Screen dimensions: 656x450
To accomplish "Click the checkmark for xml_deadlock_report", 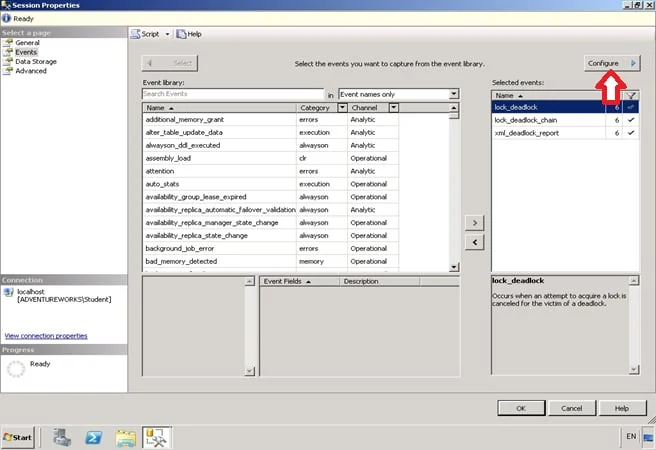I will click(631, 133).
